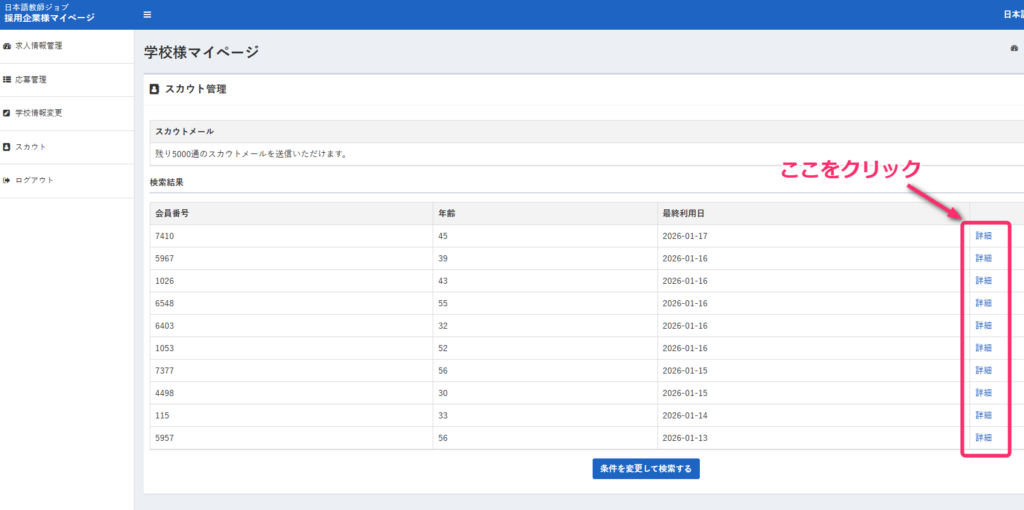Open 応募管理 from the sidebar menu
This screenshot has width=1024, height=510.
[31, 79]
